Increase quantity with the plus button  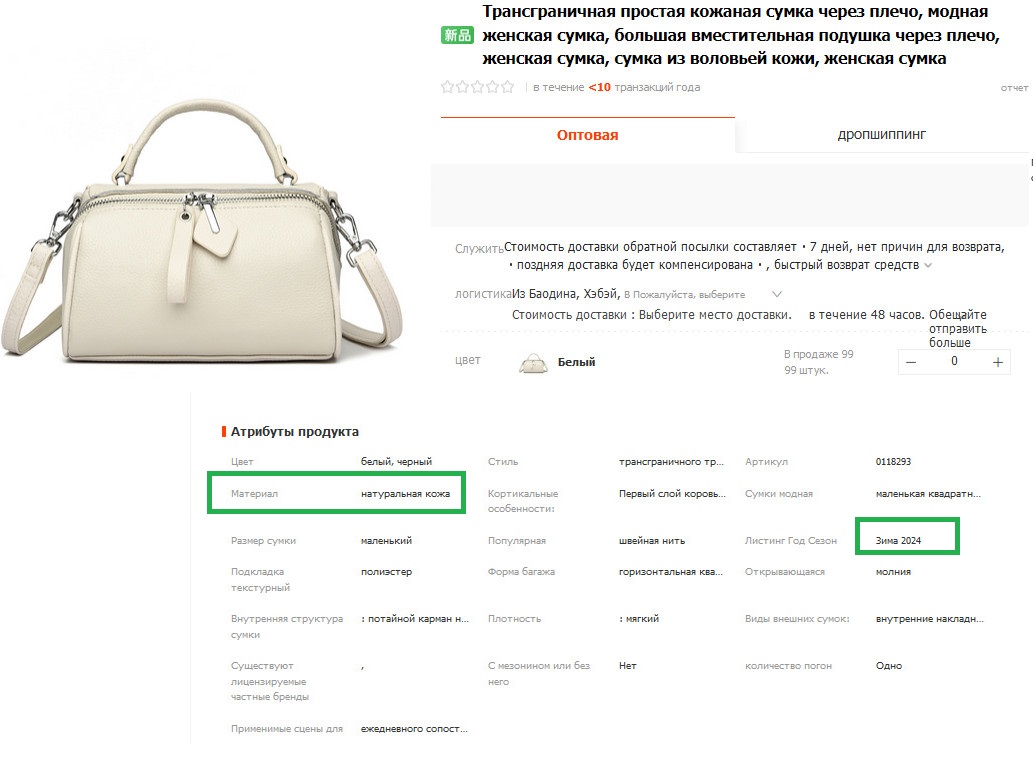(998, 362)
